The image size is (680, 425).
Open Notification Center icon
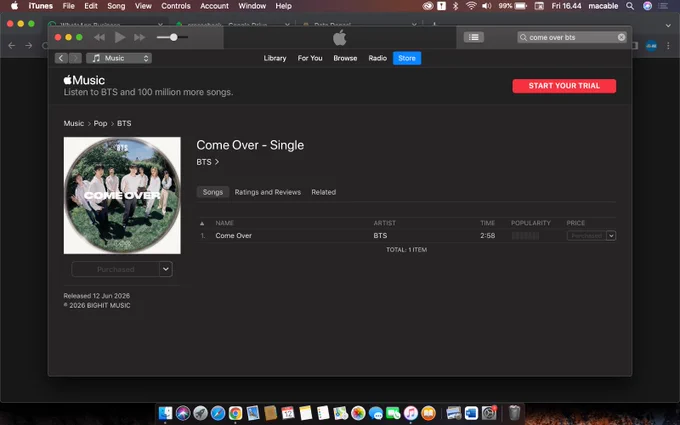pos(663,6)
